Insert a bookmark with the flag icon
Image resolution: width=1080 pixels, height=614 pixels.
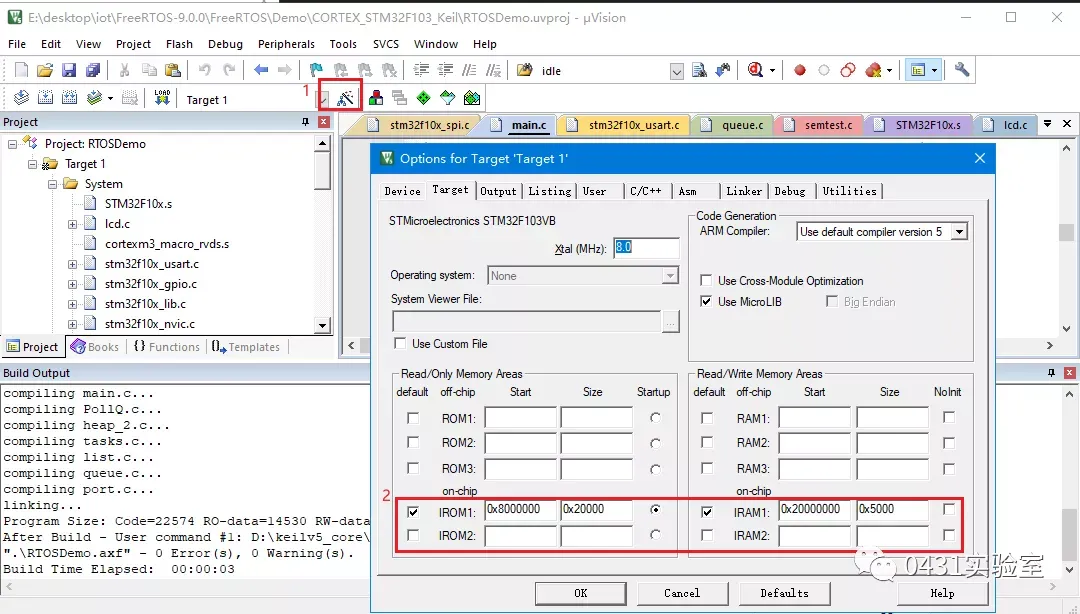coord(316,70)
